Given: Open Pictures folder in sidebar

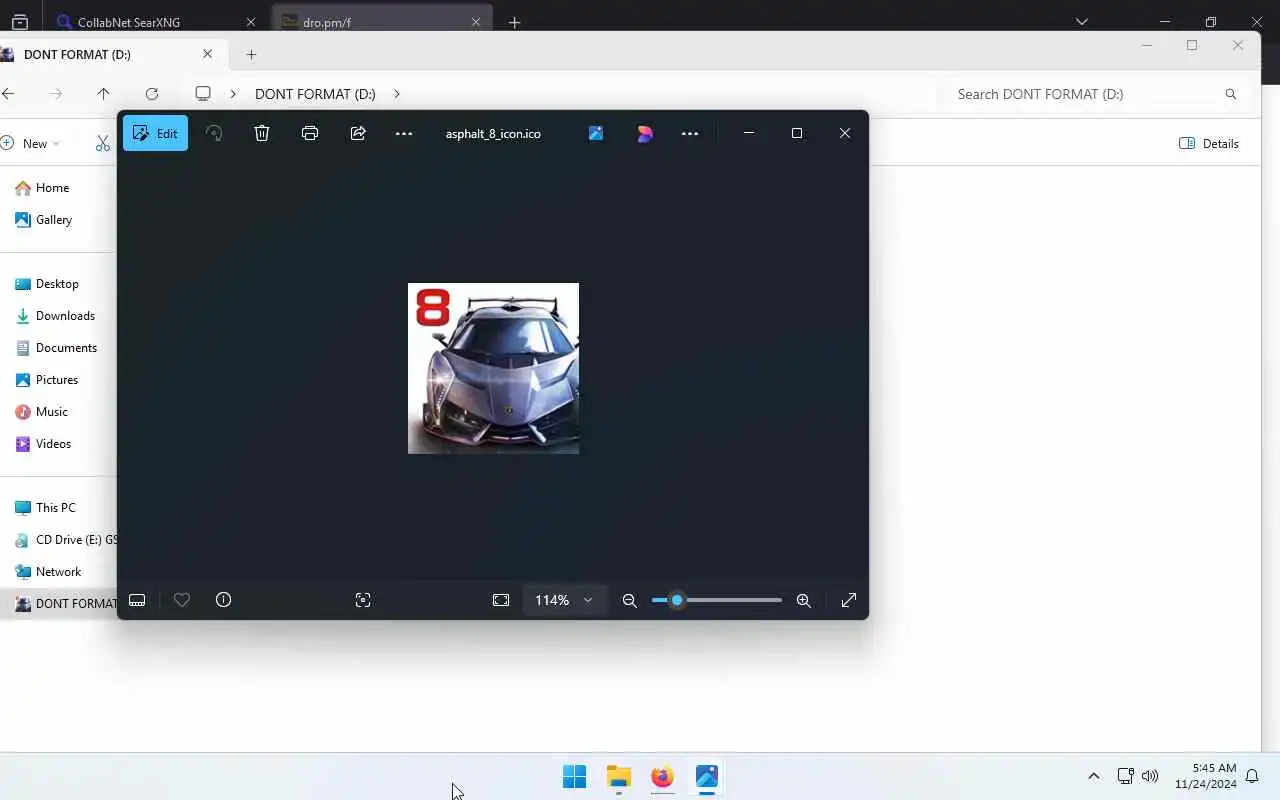Looking at the screenshot, I should pyautogui.click(x=48, y=379).
